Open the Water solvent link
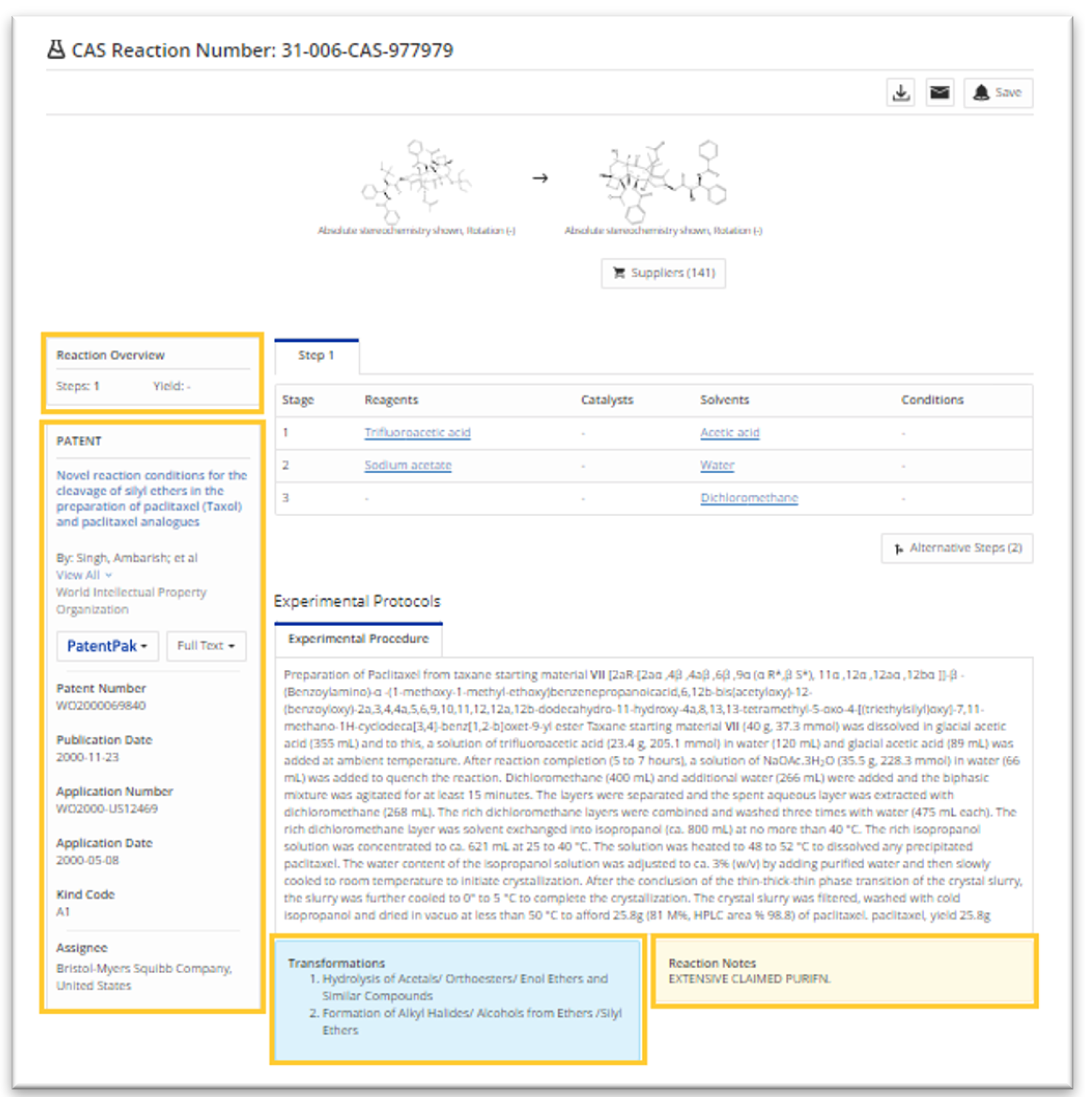1085x1097 pixels. [x=717, y=465]
